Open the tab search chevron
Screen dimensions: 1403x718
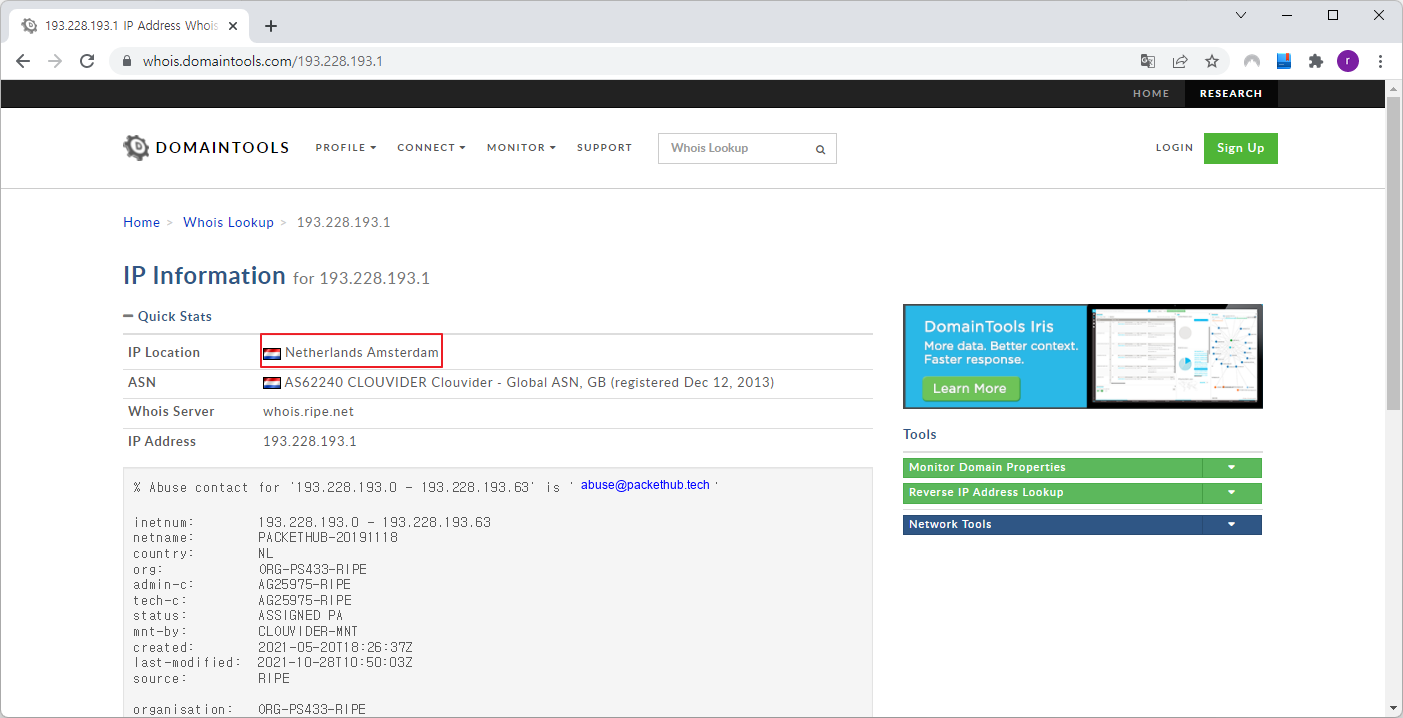tap(1241, 15)
